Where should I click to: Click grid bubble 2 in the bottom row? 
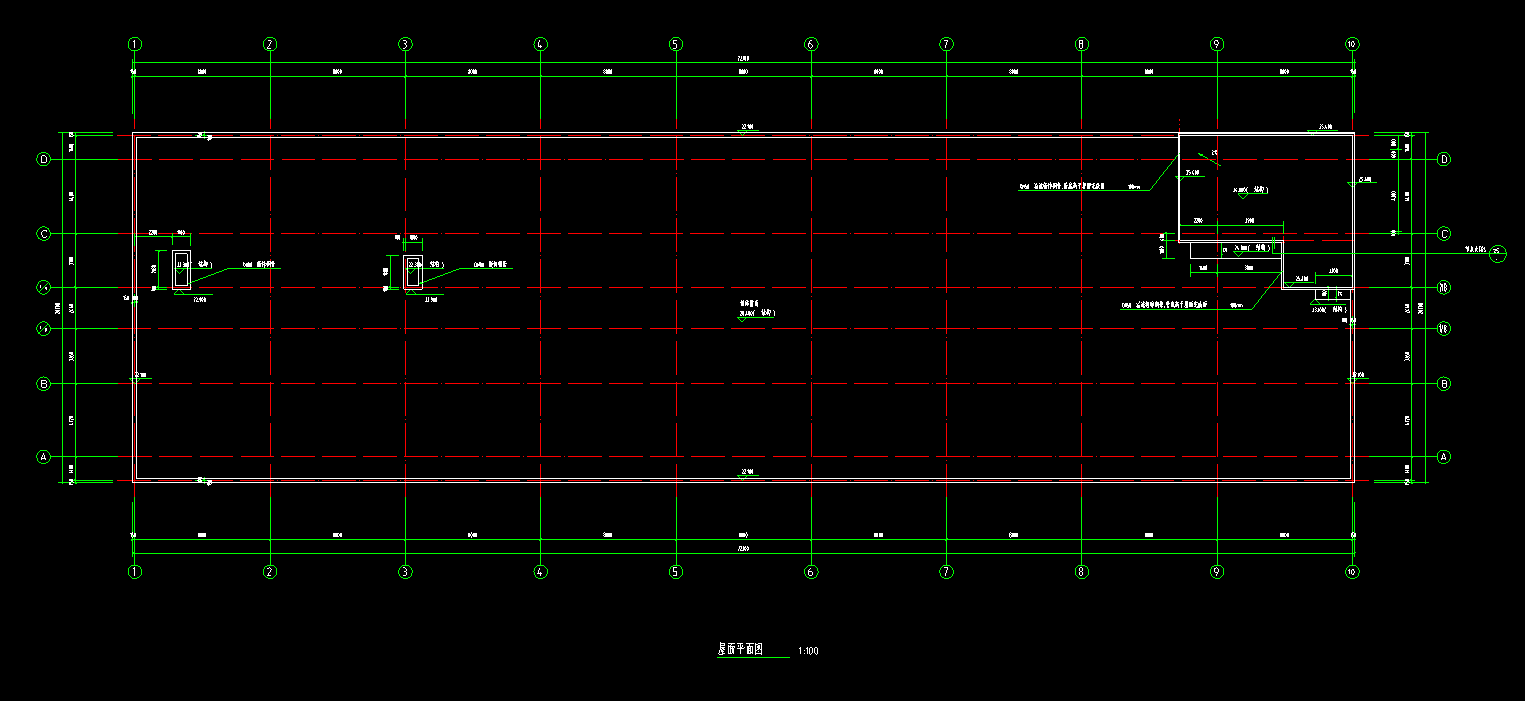pyautogui.click(x=269, y=572)
